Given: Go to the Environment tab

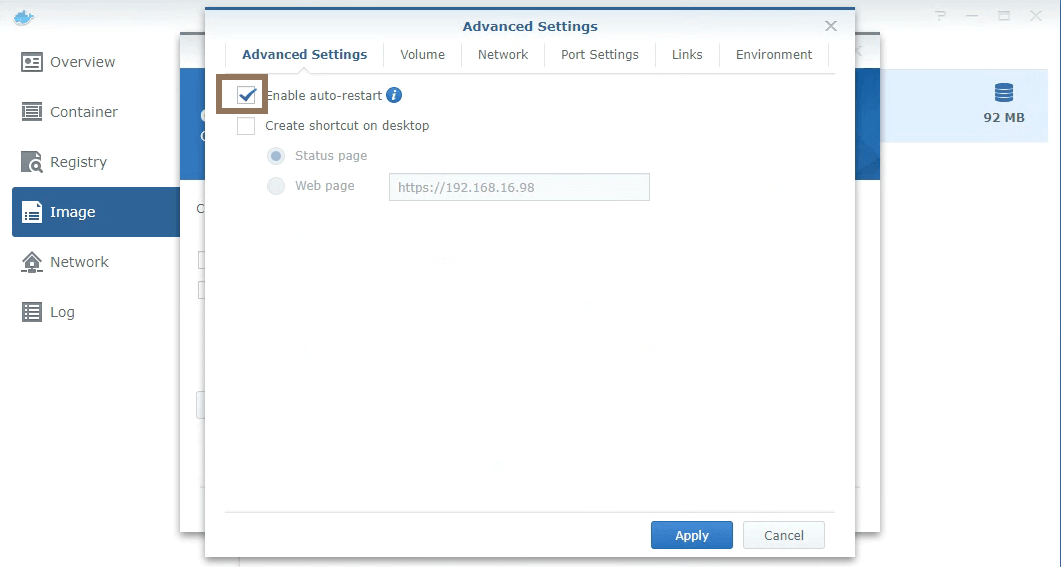Looking at the screenshot, I should point(774,55).
